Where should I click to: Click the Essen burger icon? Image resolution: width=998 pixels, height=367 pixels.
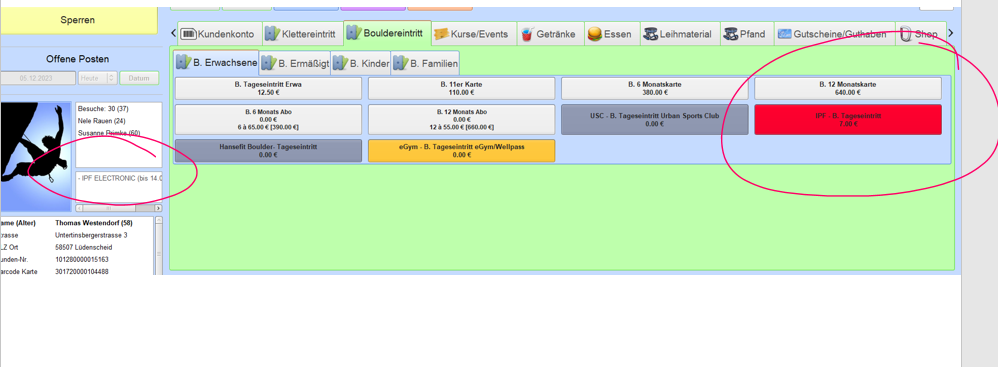(594, 34)
